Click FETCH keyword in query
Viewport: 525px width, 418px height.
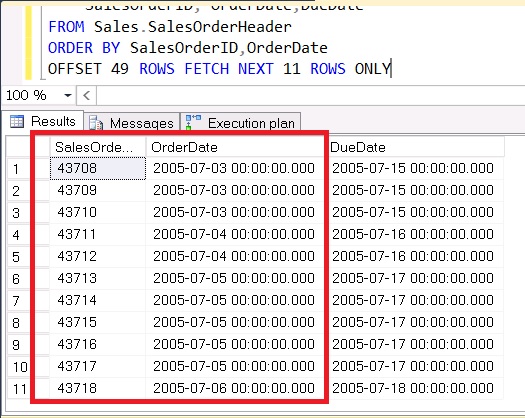[207, 69]
